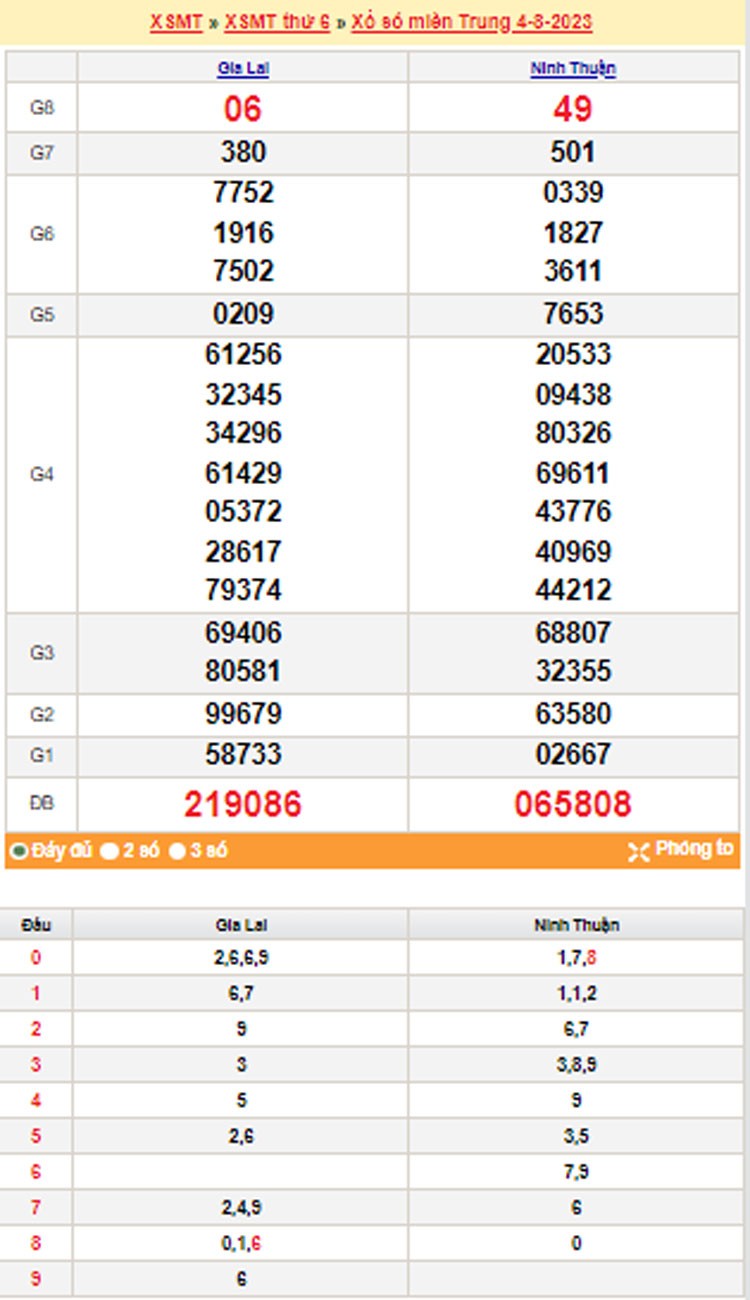Click the ĐB row label
Screen dimensions: 750x1300
pyautogui.click(x=41, y=804)
